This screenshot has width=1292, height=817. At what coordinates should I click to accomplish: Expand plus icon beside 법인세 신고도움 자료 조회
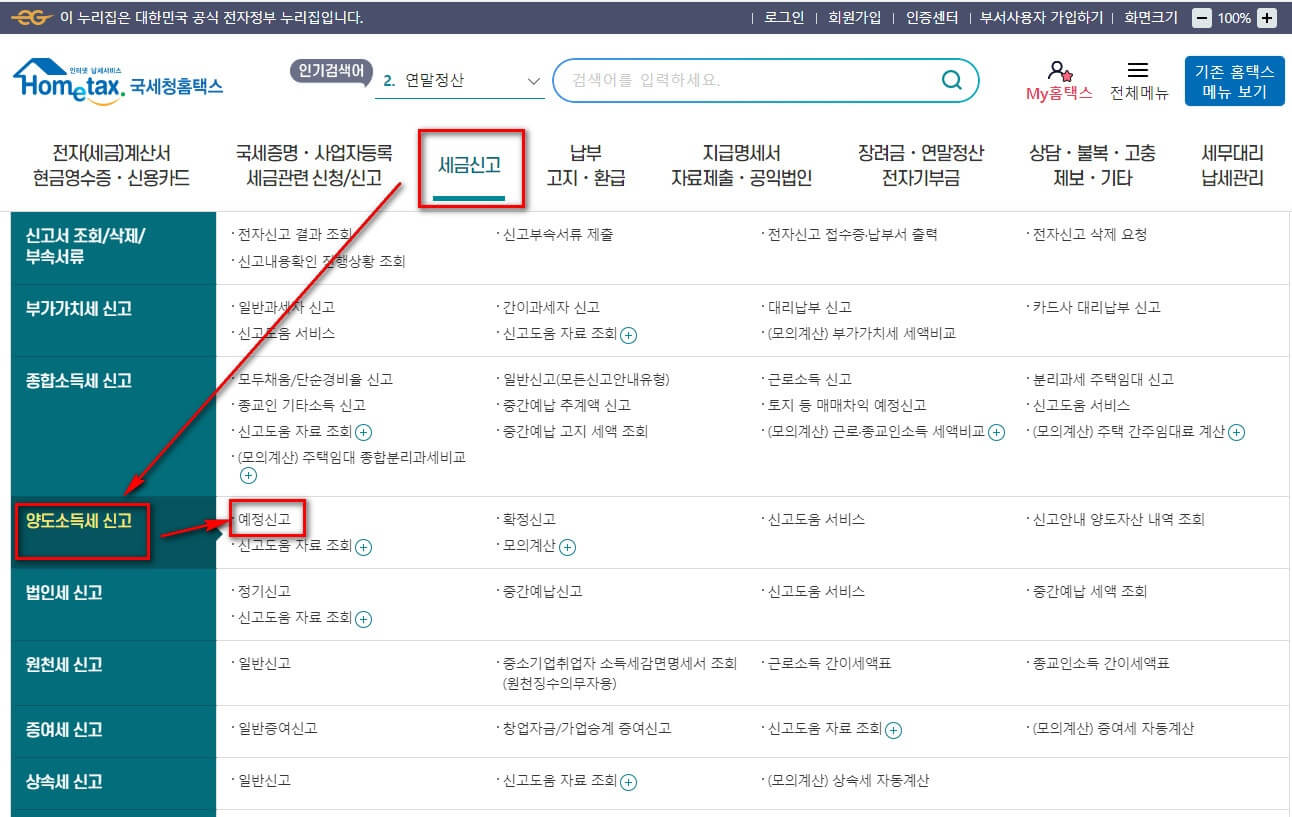click(x=364, y=619)
